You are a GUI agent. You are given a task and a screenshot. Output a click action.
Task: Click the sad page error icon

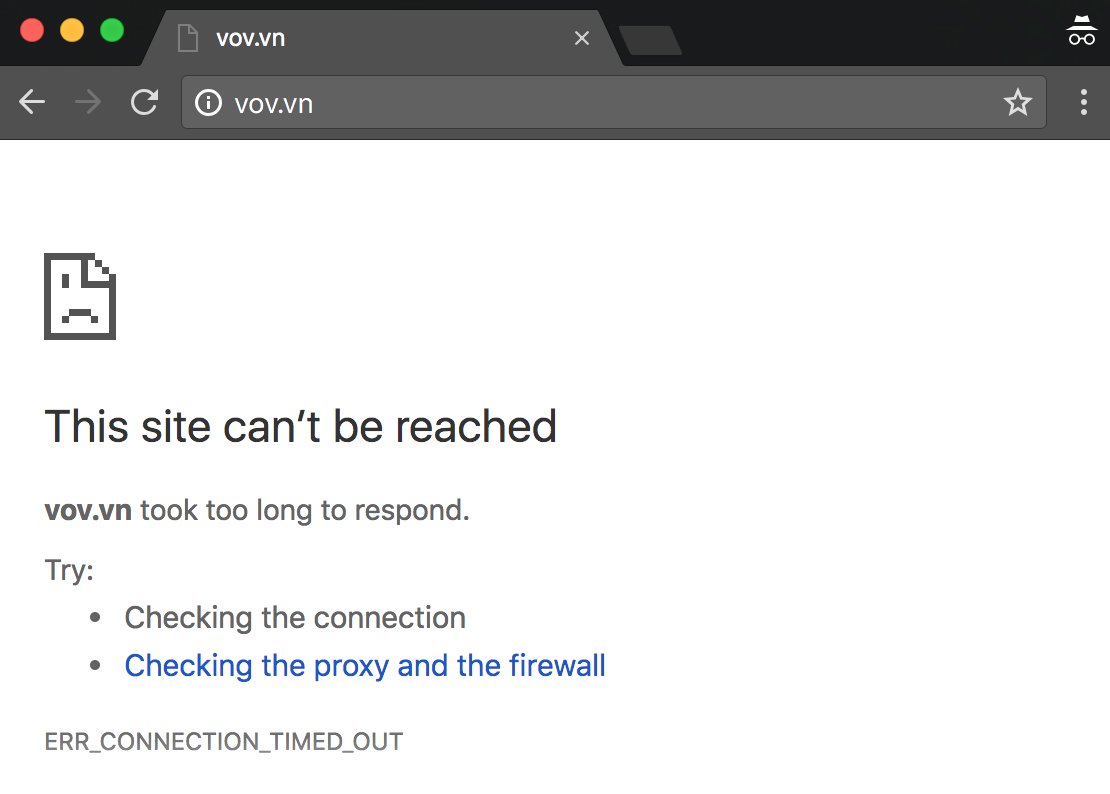coord(80,296)
